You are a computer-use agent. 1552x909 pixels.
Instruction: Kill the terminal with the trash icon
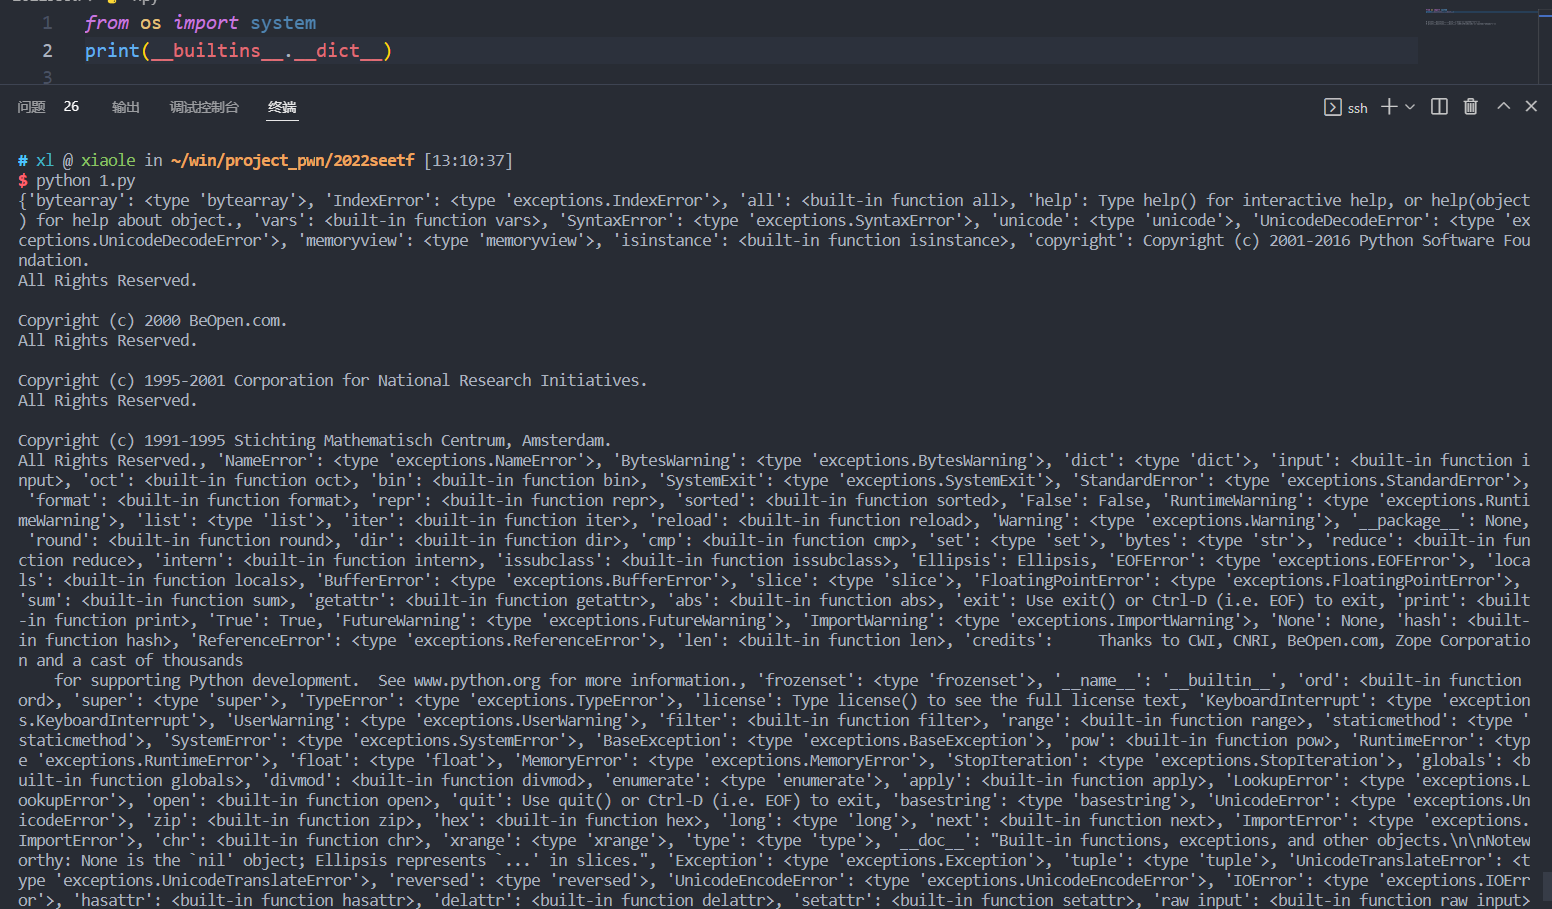[1470, 106]
